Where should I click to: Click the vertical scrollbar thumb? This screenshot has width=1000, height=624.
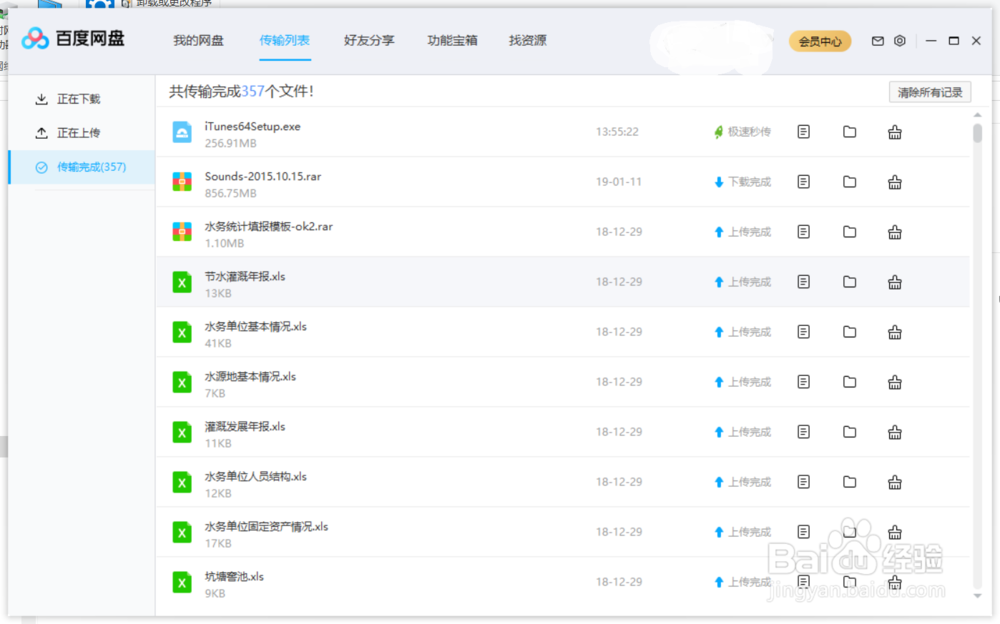point(977,133)
